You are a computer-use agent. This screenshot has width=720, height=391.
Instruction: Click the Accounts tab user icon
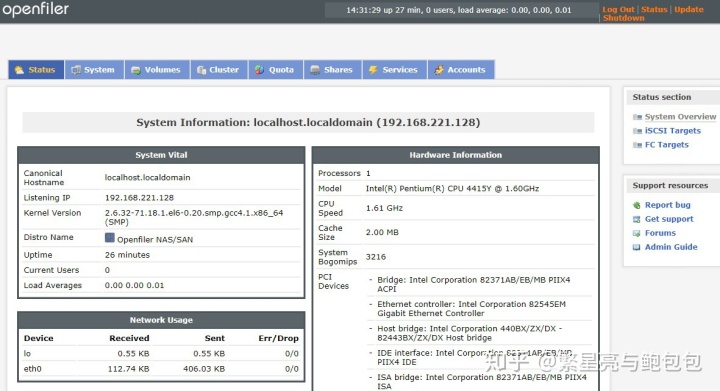click(439, 70)
